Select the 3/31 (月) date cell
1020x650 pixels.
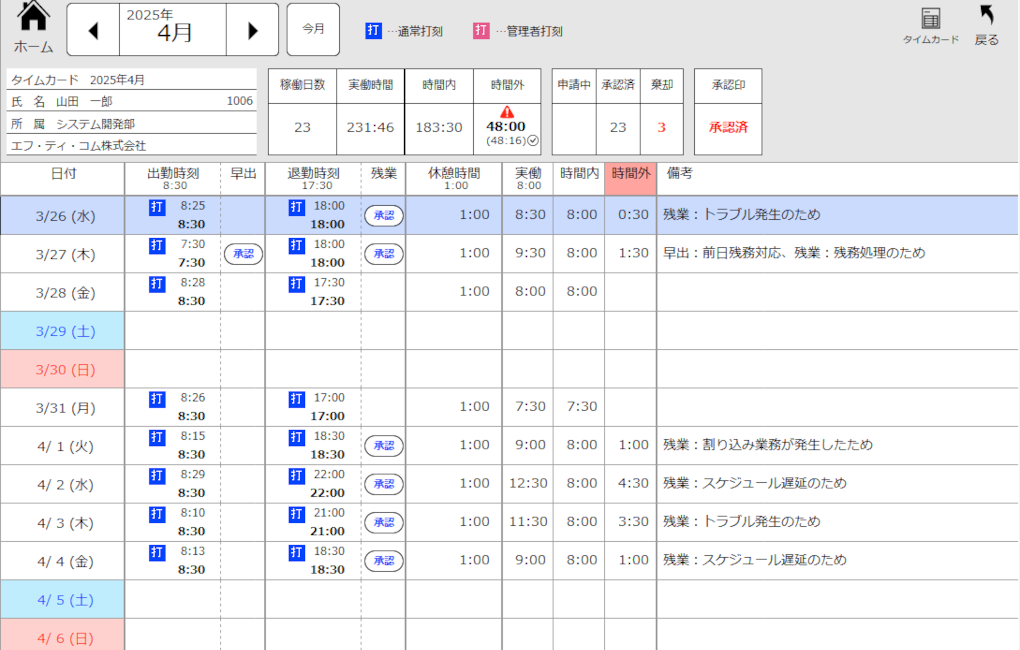[x=62, y=408]
